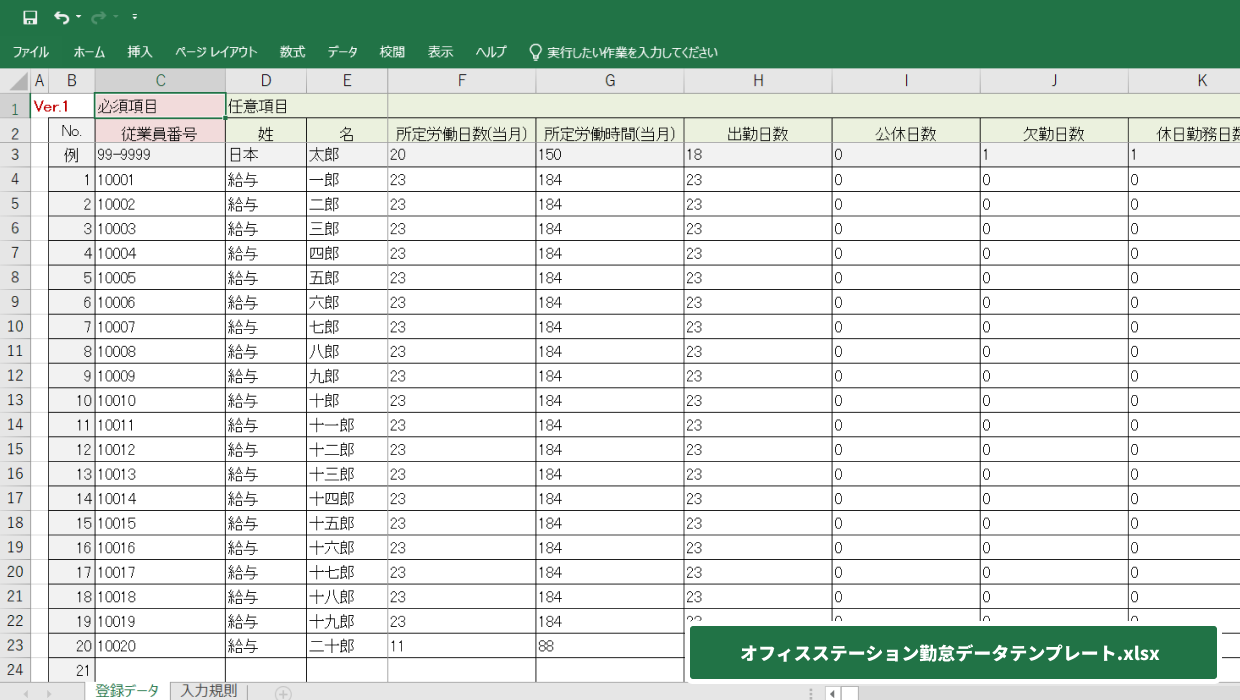
Task: Select column D header
Action: 266,81
